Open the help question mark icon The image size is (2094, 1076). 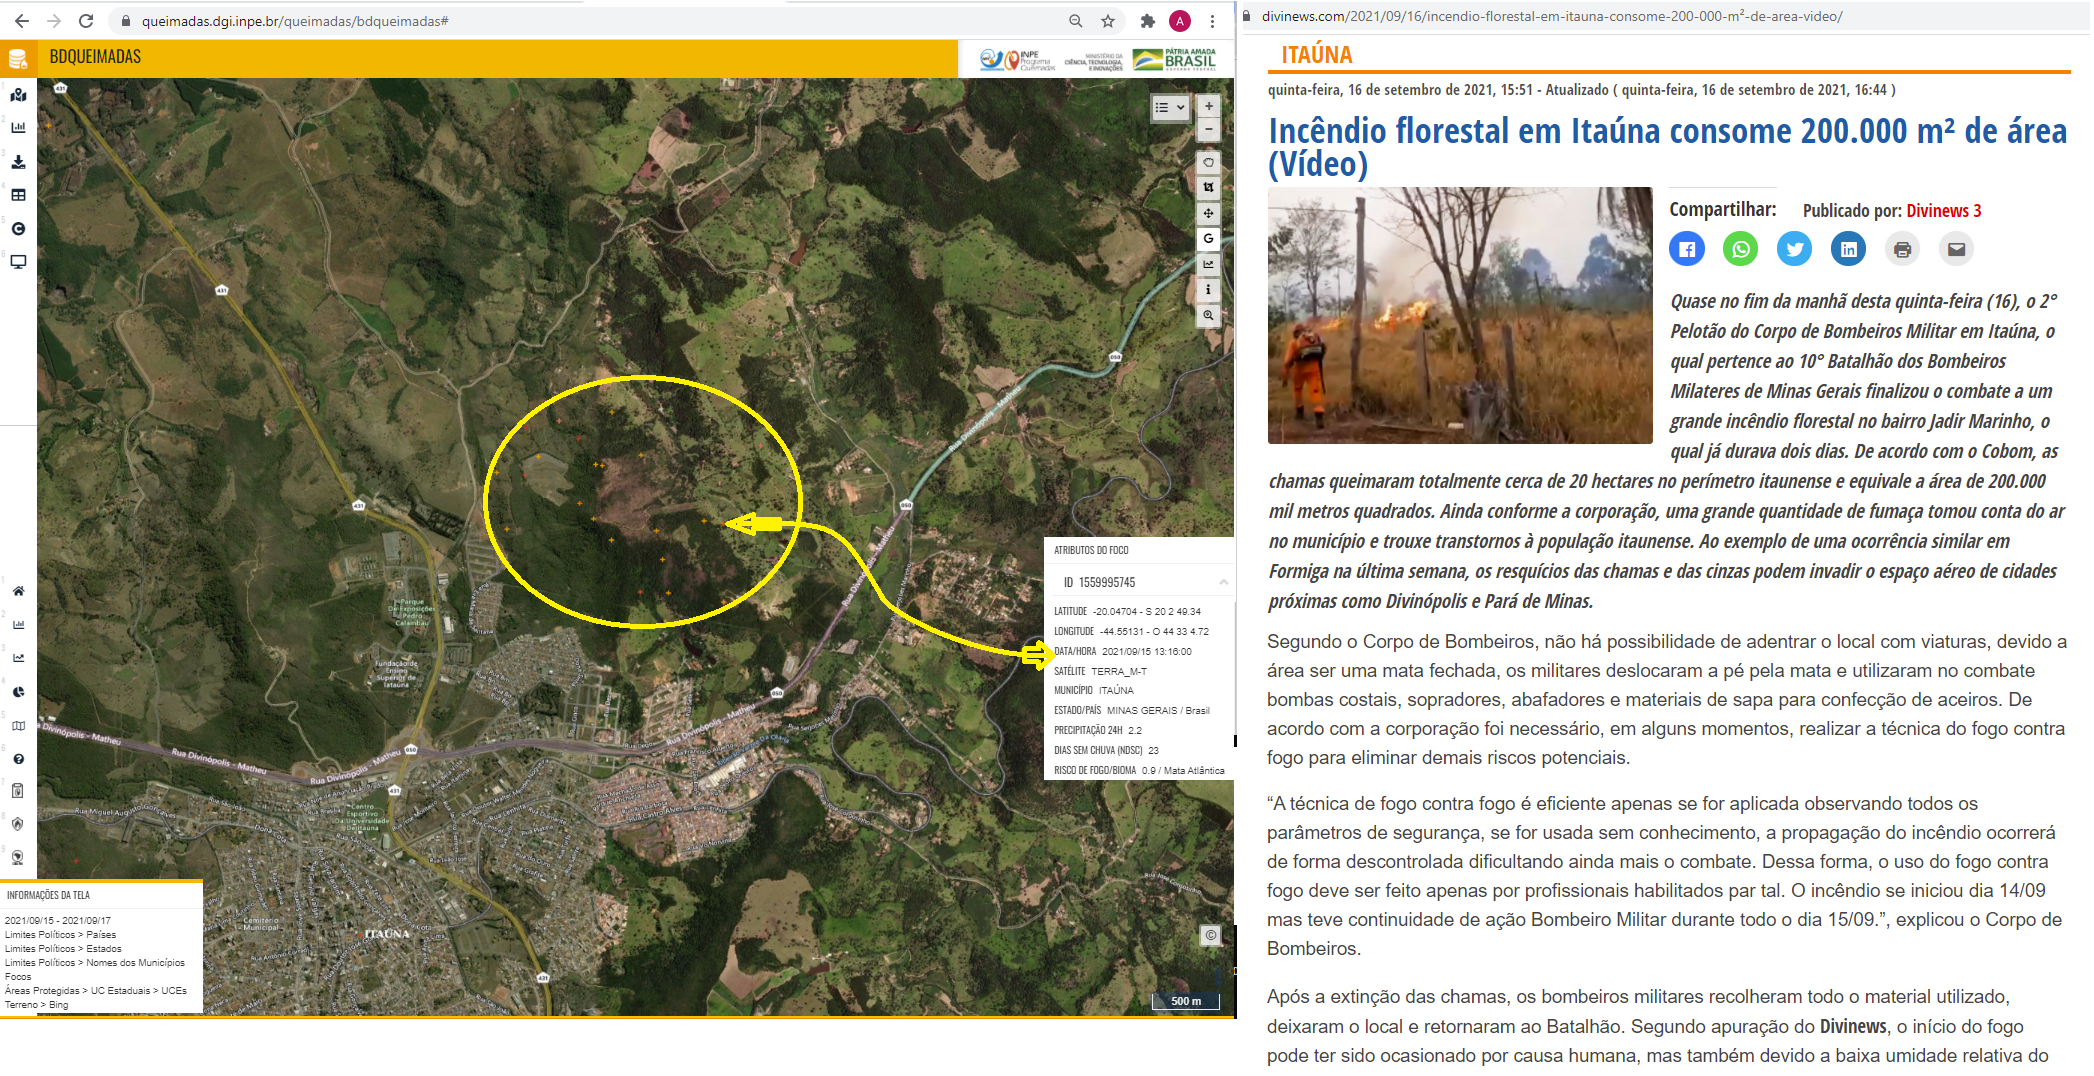point(18,759)
